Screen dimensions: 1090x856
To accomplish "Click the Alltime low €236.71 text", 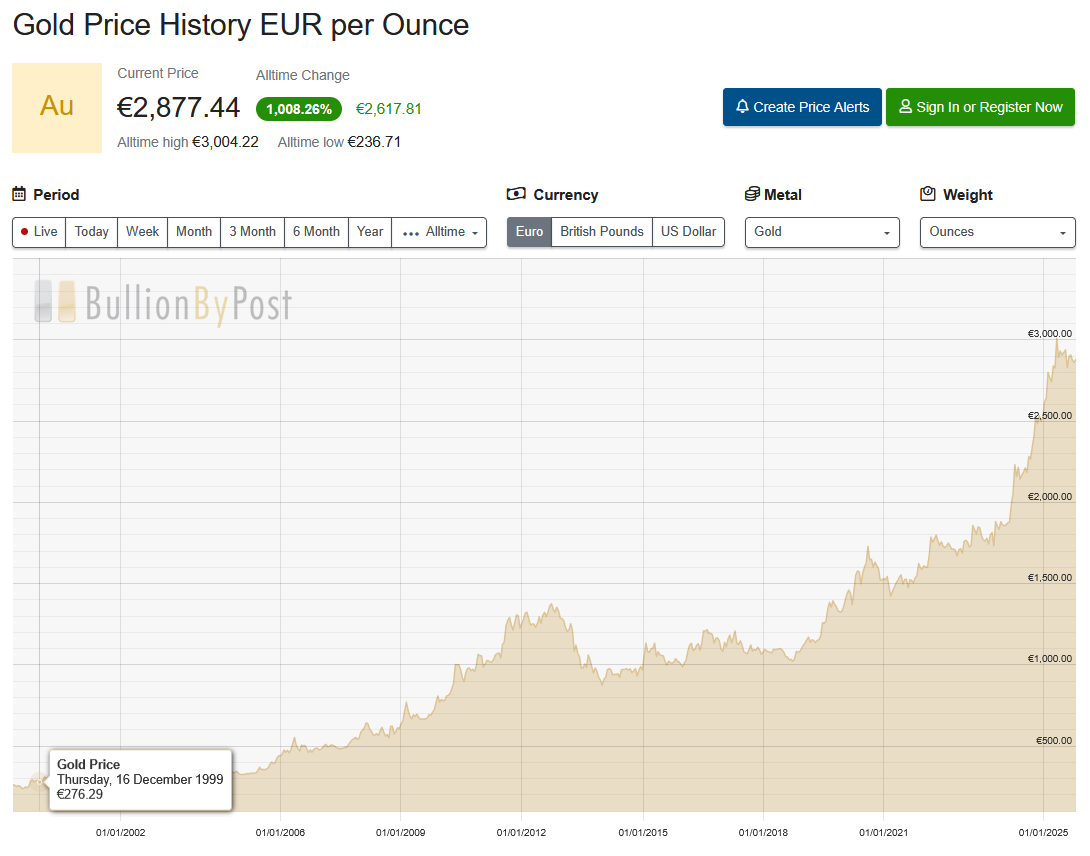I will 339,143.
